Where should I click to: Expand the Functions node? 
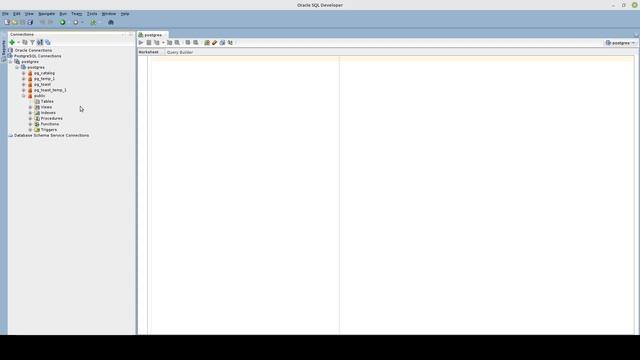(30, 124)
